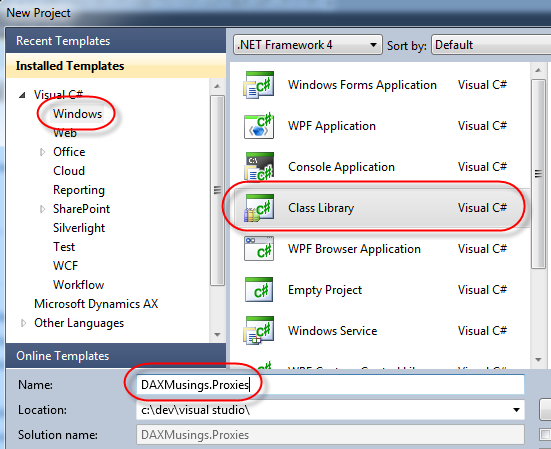Click the WPF Browser Application icon
Viewport: 551px width, 449px height.
[259, 248]
